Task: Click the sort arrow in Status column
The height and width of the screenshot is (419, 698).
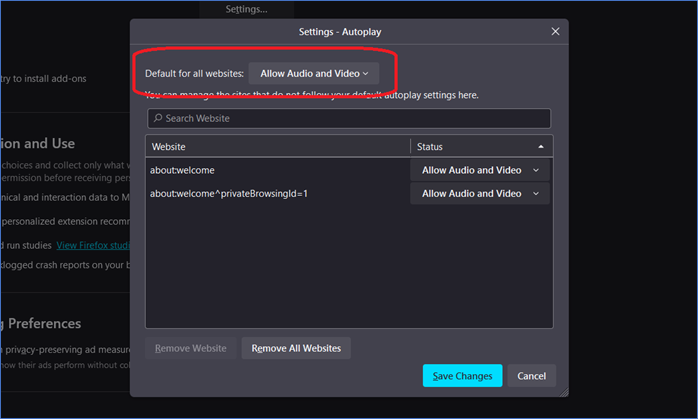Action: [x=541, y=146]
